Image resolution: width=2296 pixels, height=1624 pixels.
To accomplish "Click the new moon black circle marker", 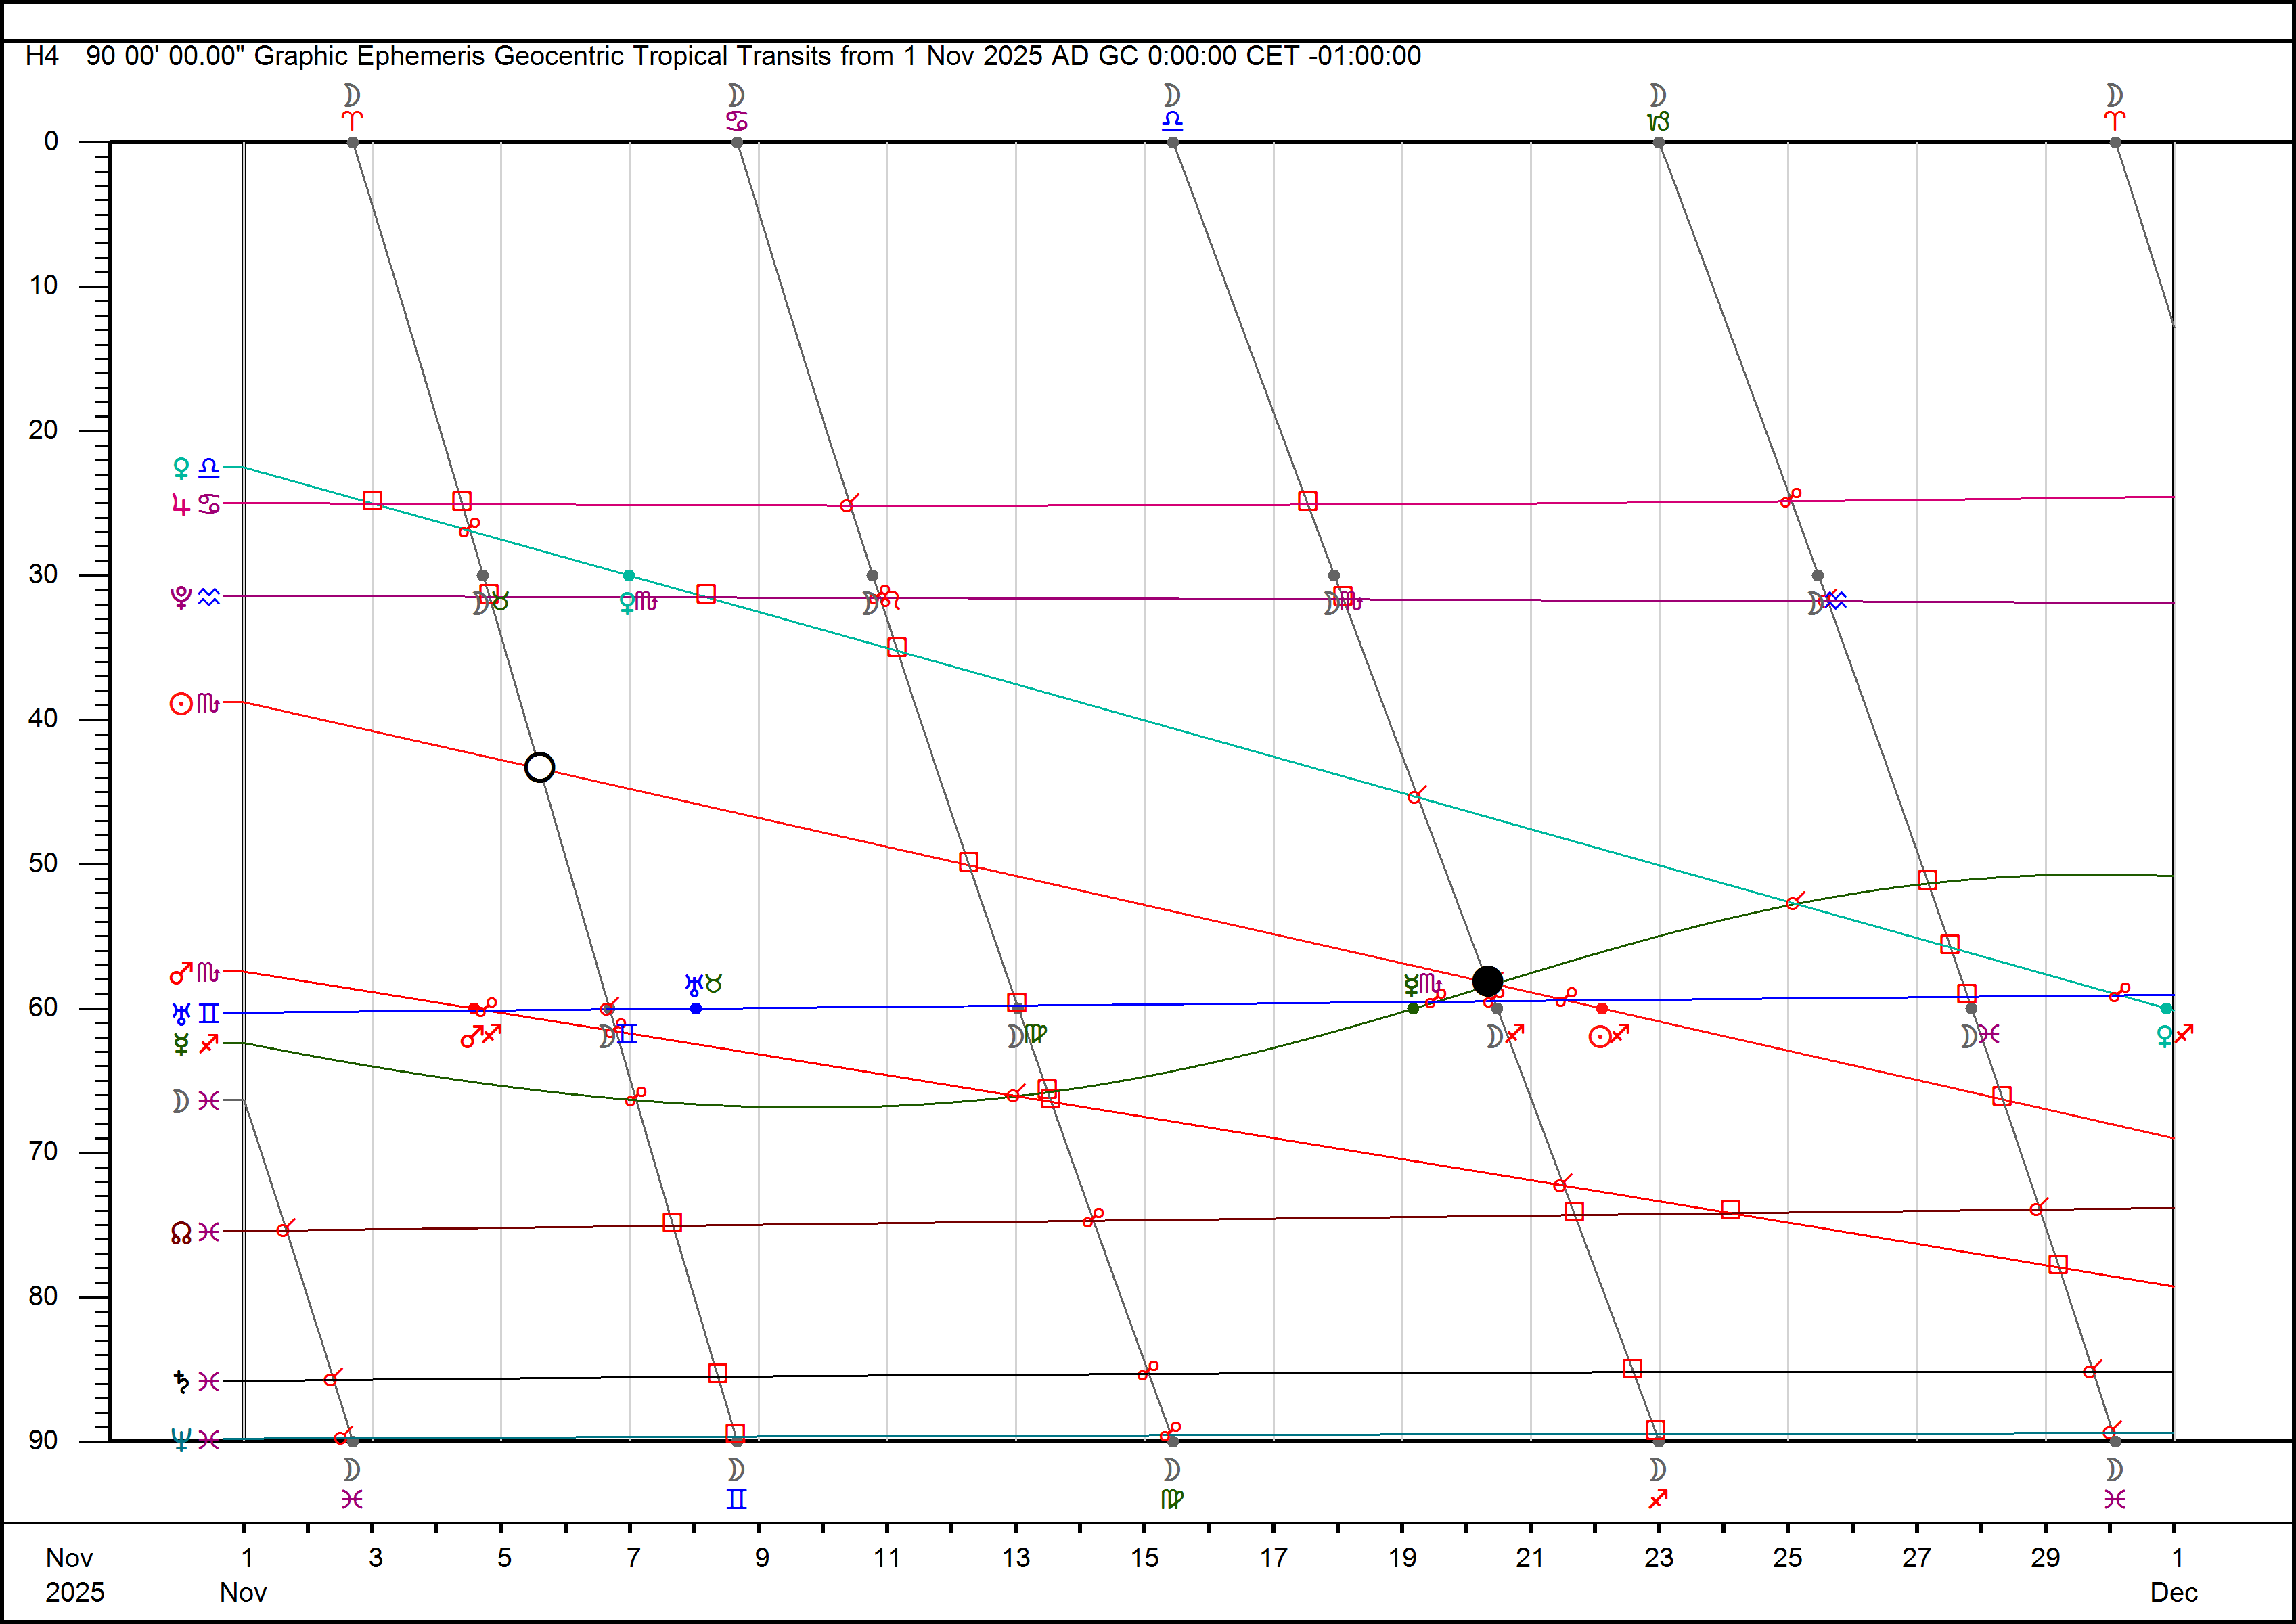I will tap(1487, 980).
